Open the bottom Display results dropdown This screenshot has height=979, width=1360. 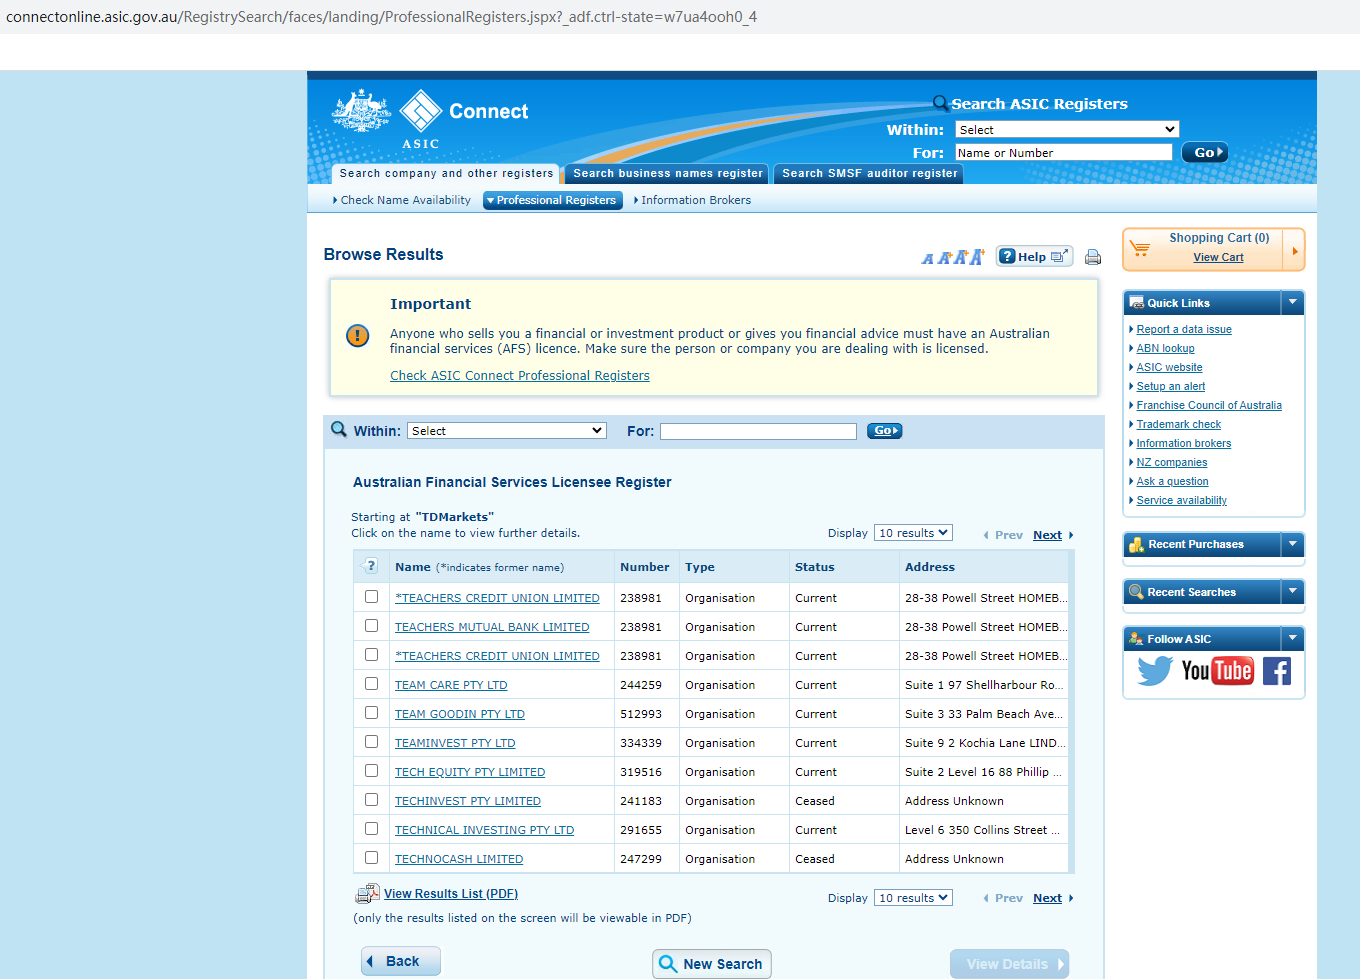pos(913,898)
